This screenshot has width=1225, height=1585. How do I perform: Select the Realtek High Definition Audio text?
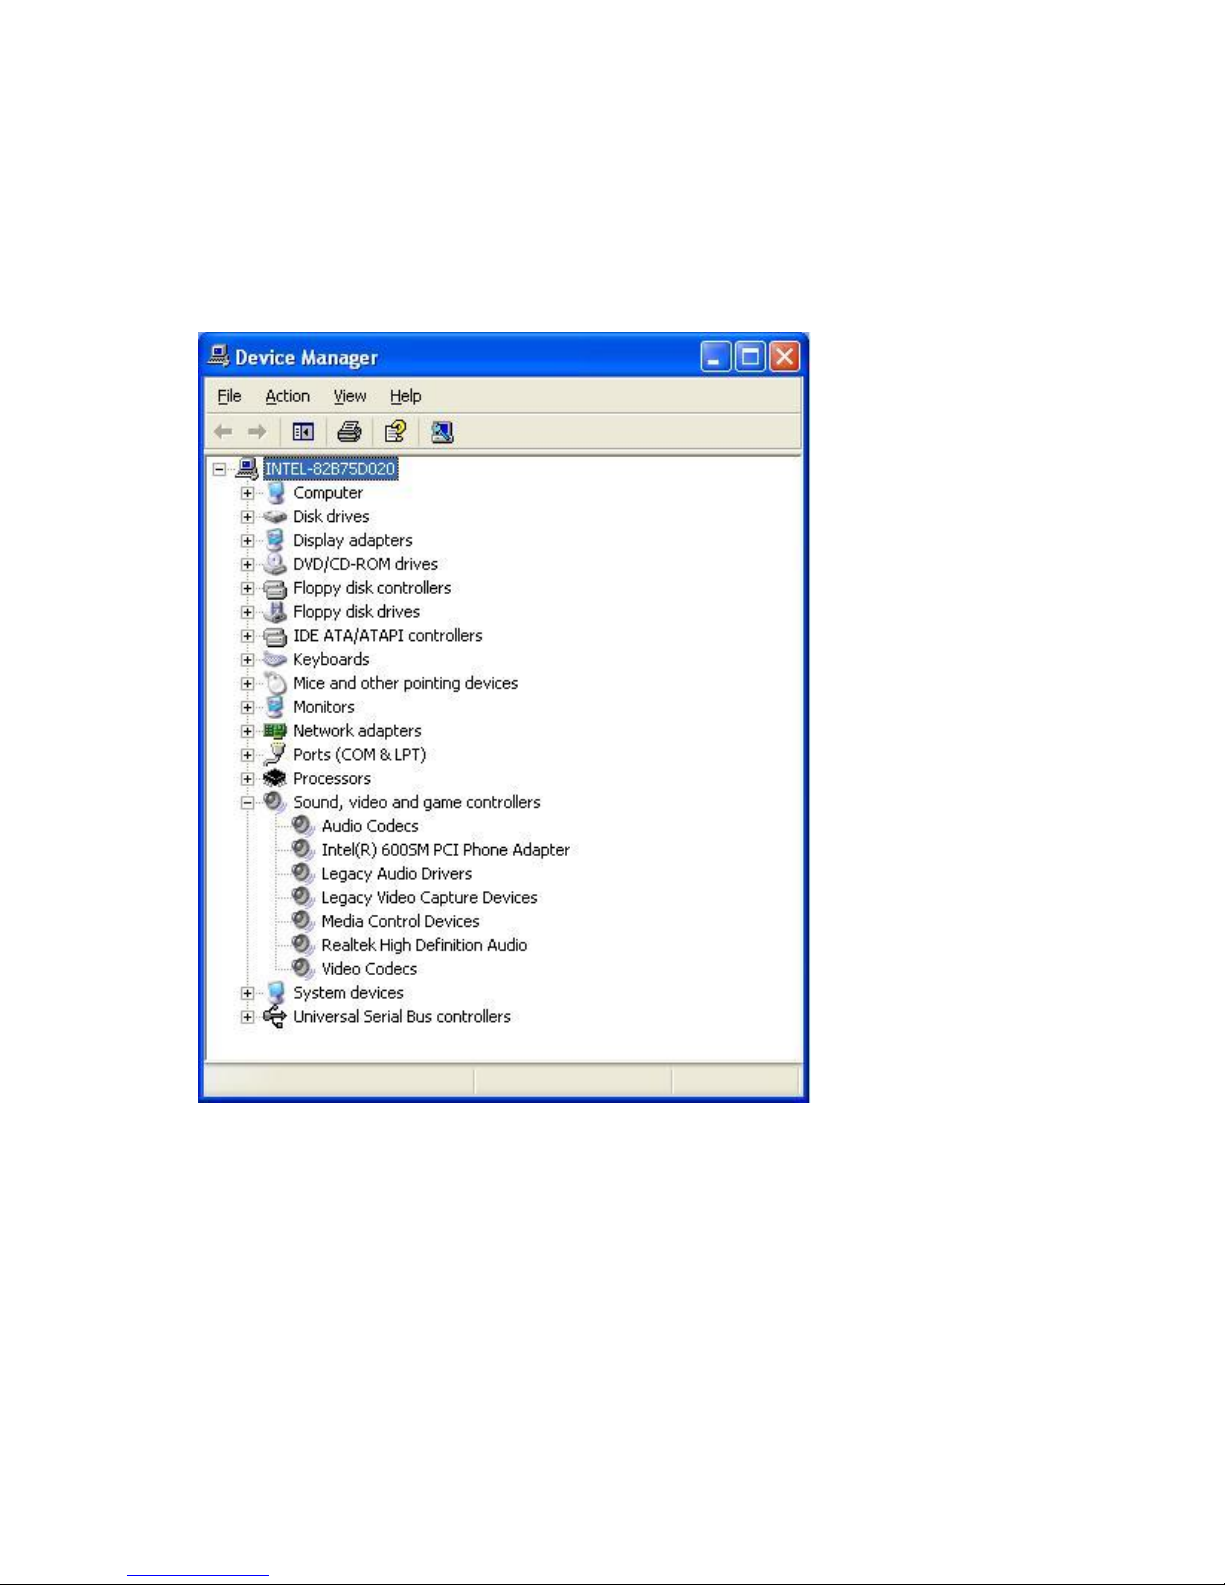(x=424, y=945)
